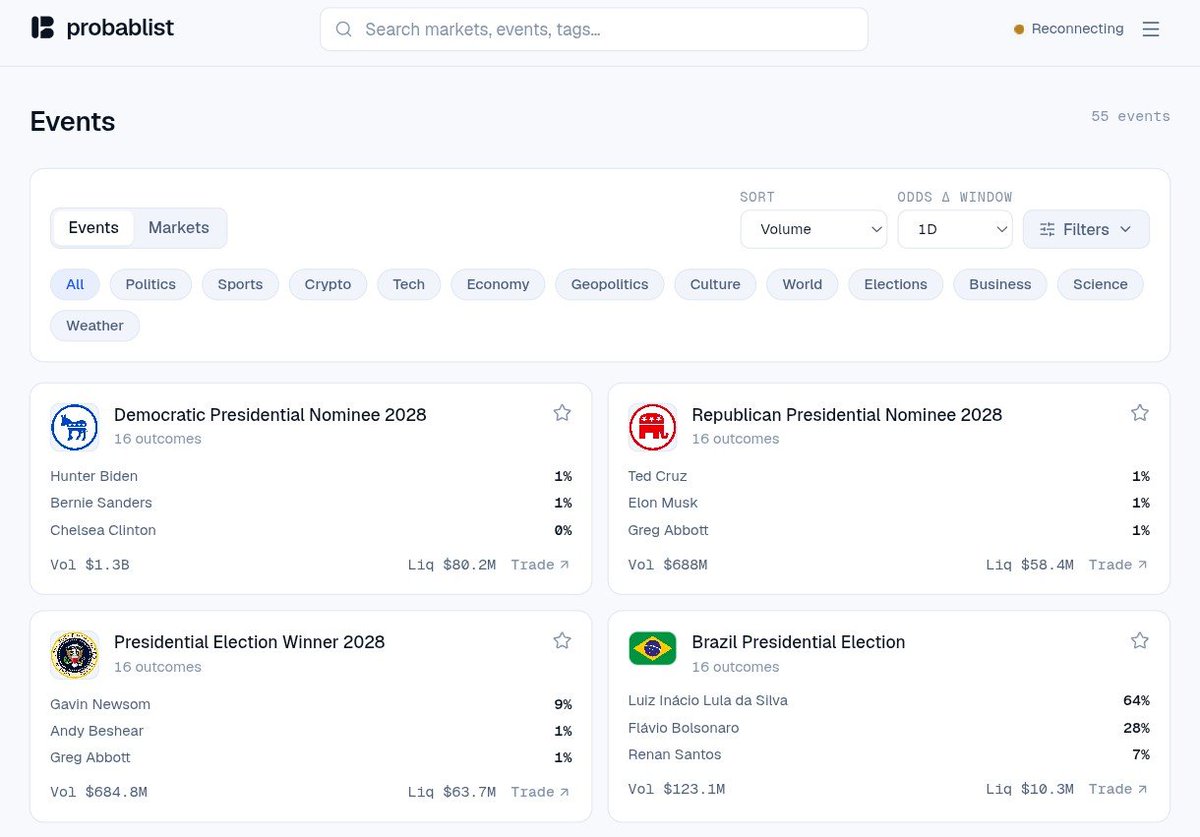Click the search magnifier icon
The width and height of the screenshot is (1200, 837).
click(344, 29)
